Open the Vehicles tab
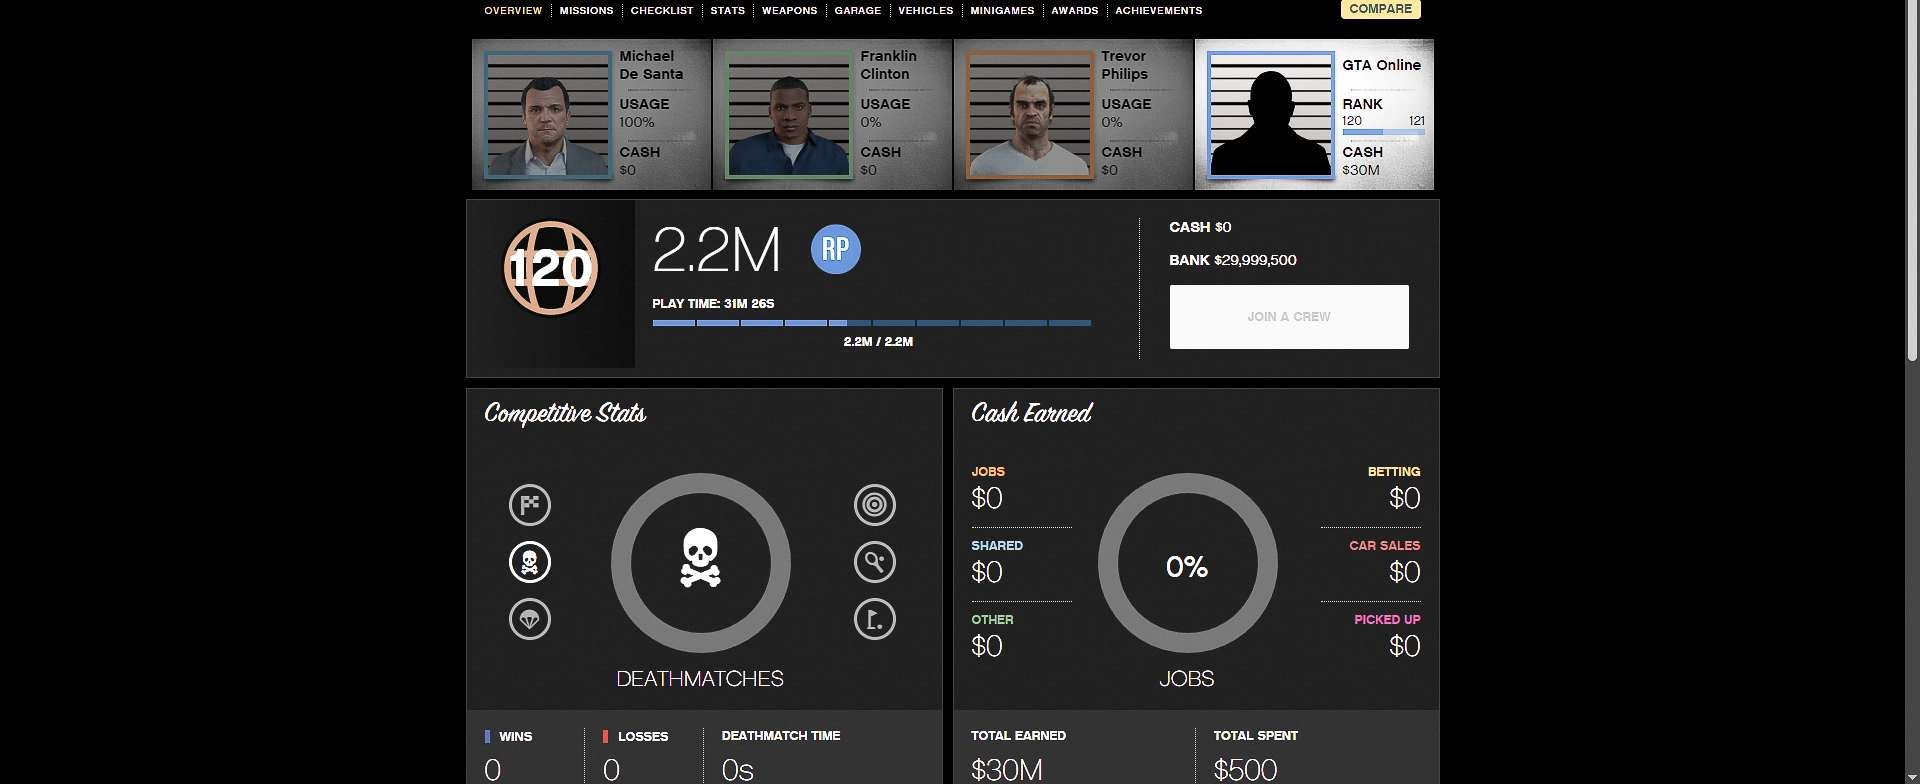Viewport: 1920px width, 784px height. click(926, 11)
